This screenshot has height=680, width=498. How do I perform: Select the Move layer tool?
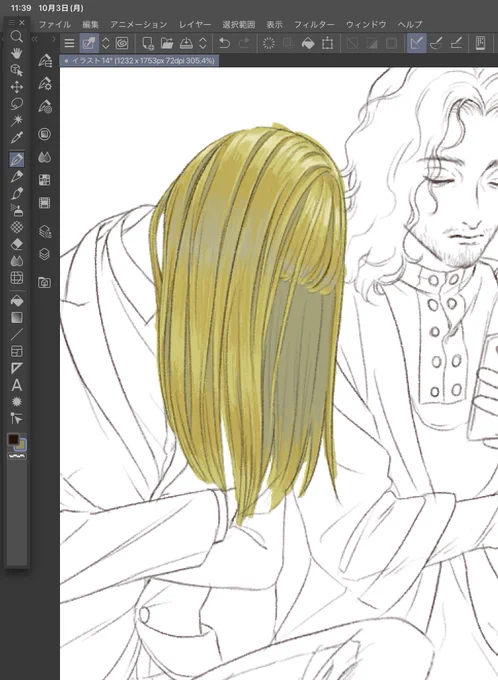tap(16, 87)
